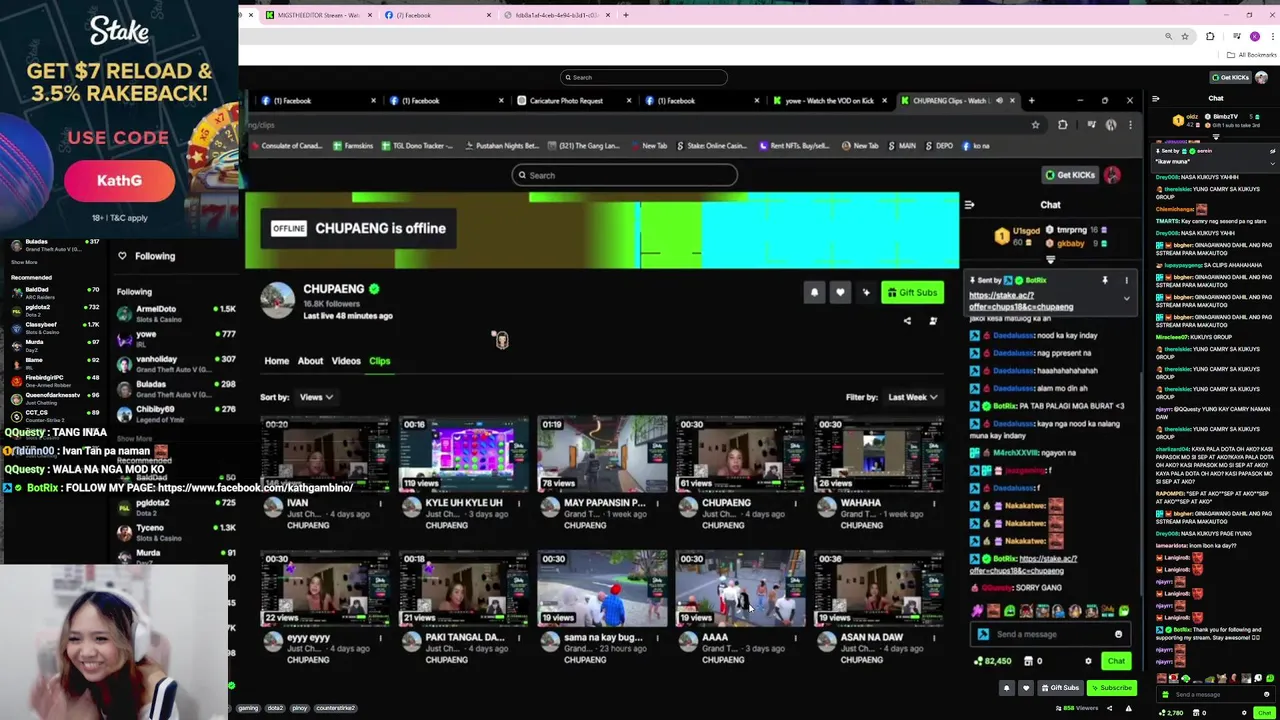Click the Following heart icon in sidebar
This screenshot has height=720, width=1280.
pyautogui.click(x=123, y=256)
